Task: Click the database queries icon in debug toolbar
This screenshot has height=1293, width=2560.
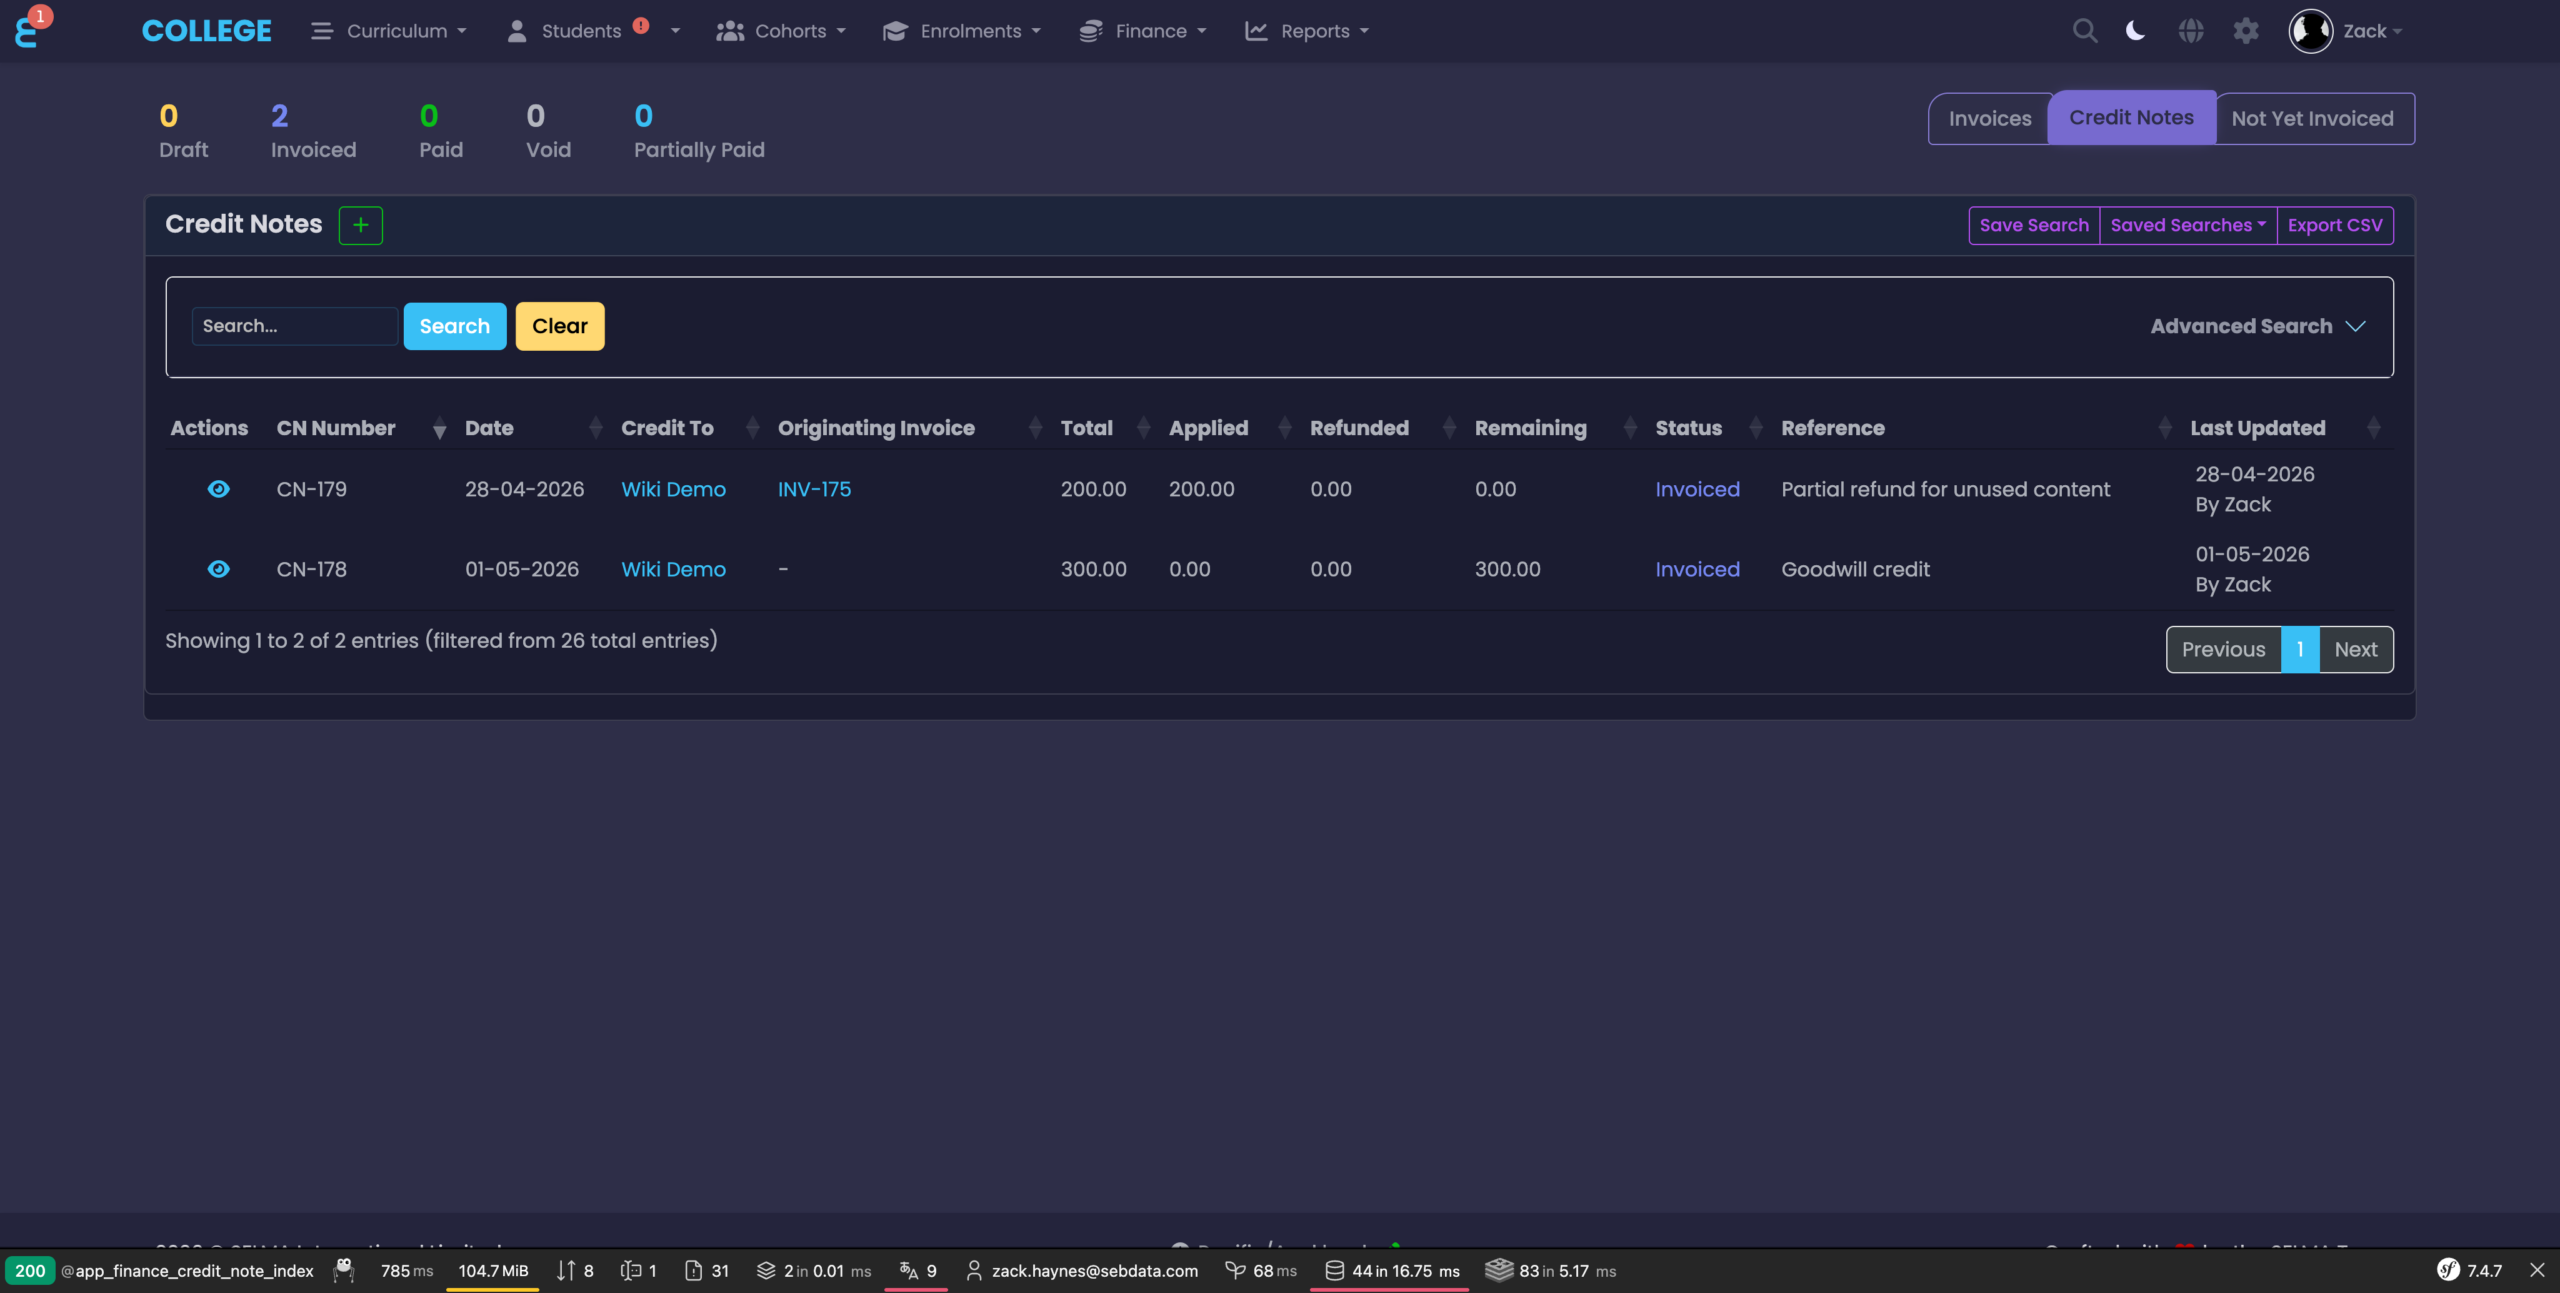Action: click(x=1334, y=1270)
